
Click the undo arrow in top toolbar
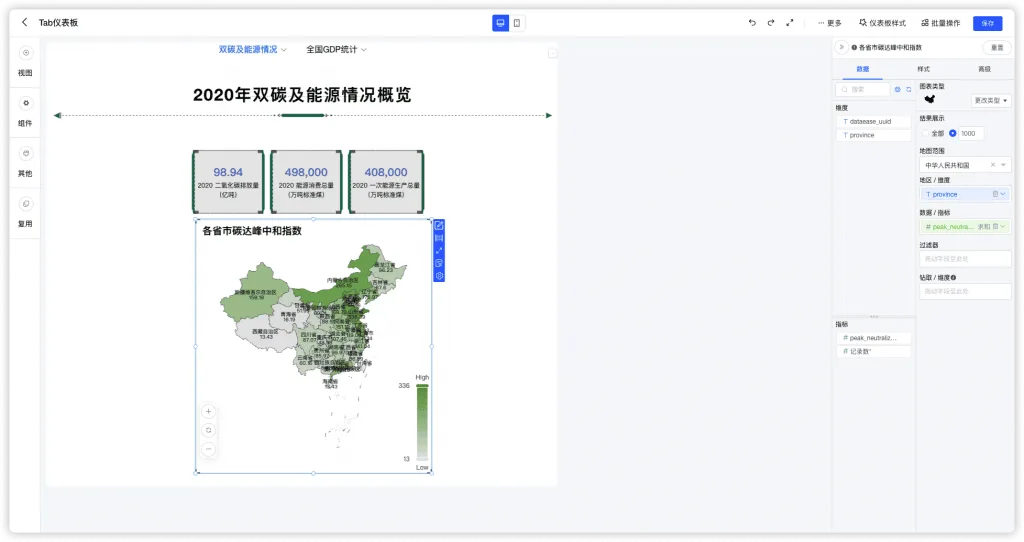[x=752, y=23]
